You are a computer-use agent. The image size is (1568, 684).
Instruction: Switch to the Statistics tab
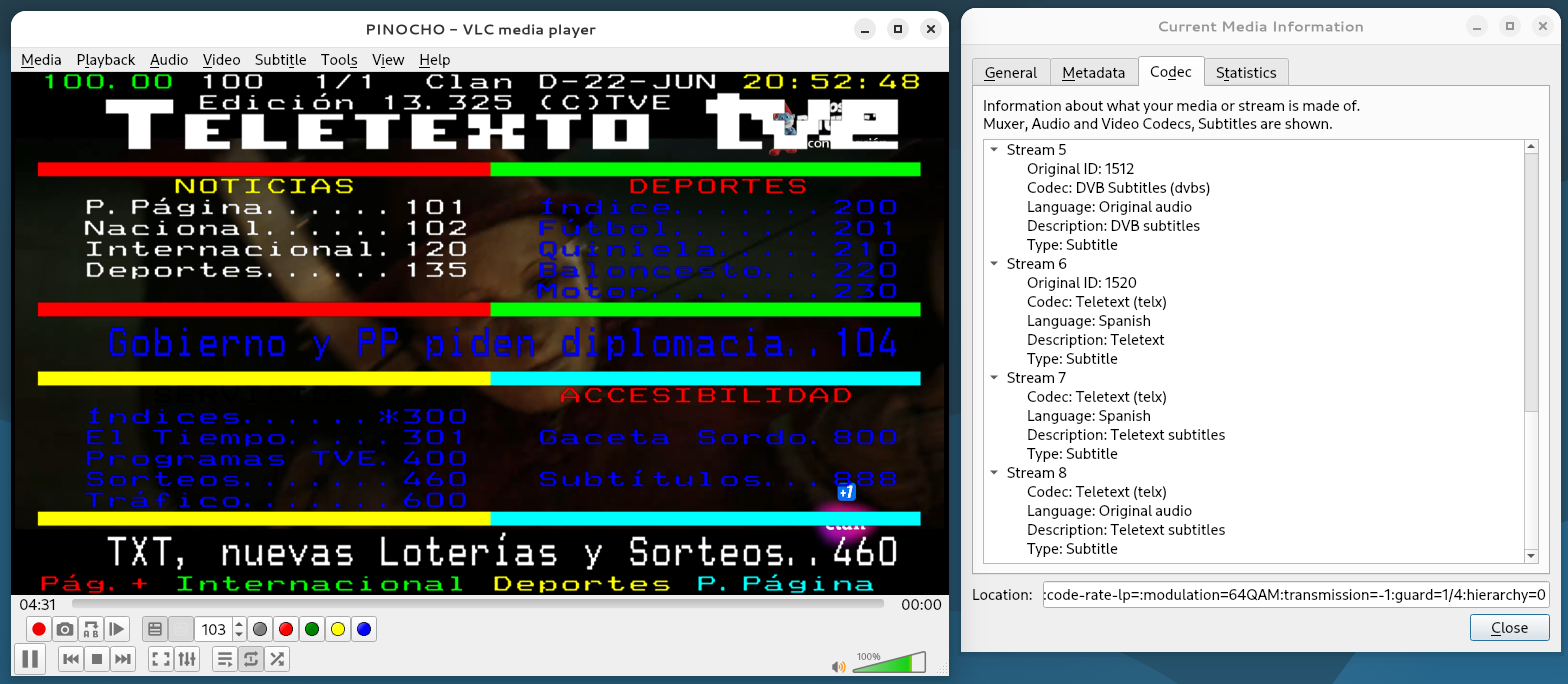[1246, 72]
